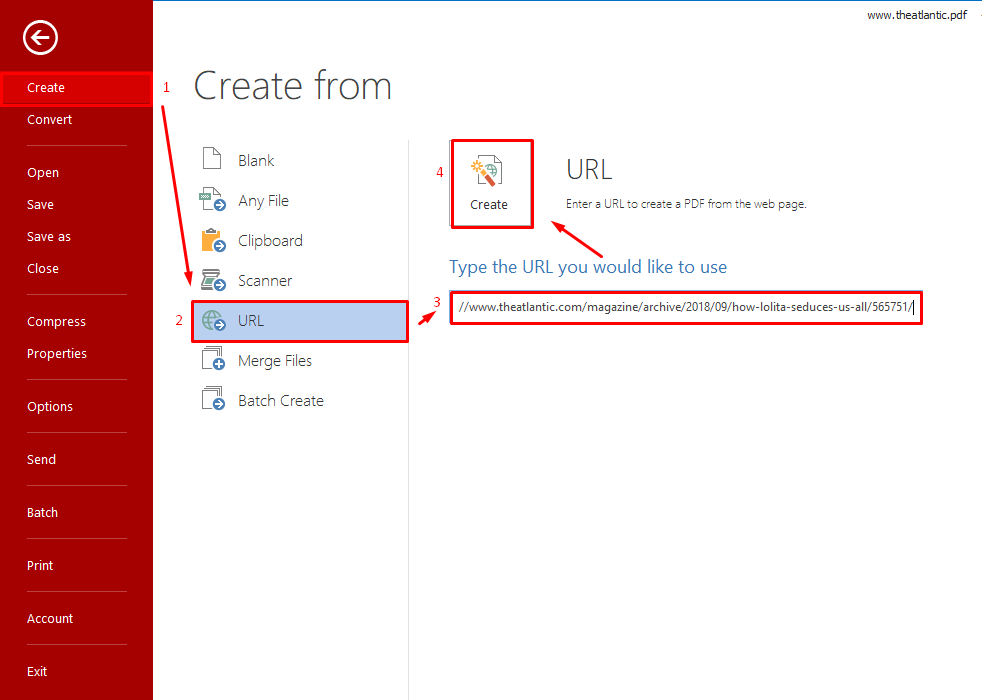The image size is (982, 700).
Task: Select Create in the sidebar
Action: tap(76, 88)
